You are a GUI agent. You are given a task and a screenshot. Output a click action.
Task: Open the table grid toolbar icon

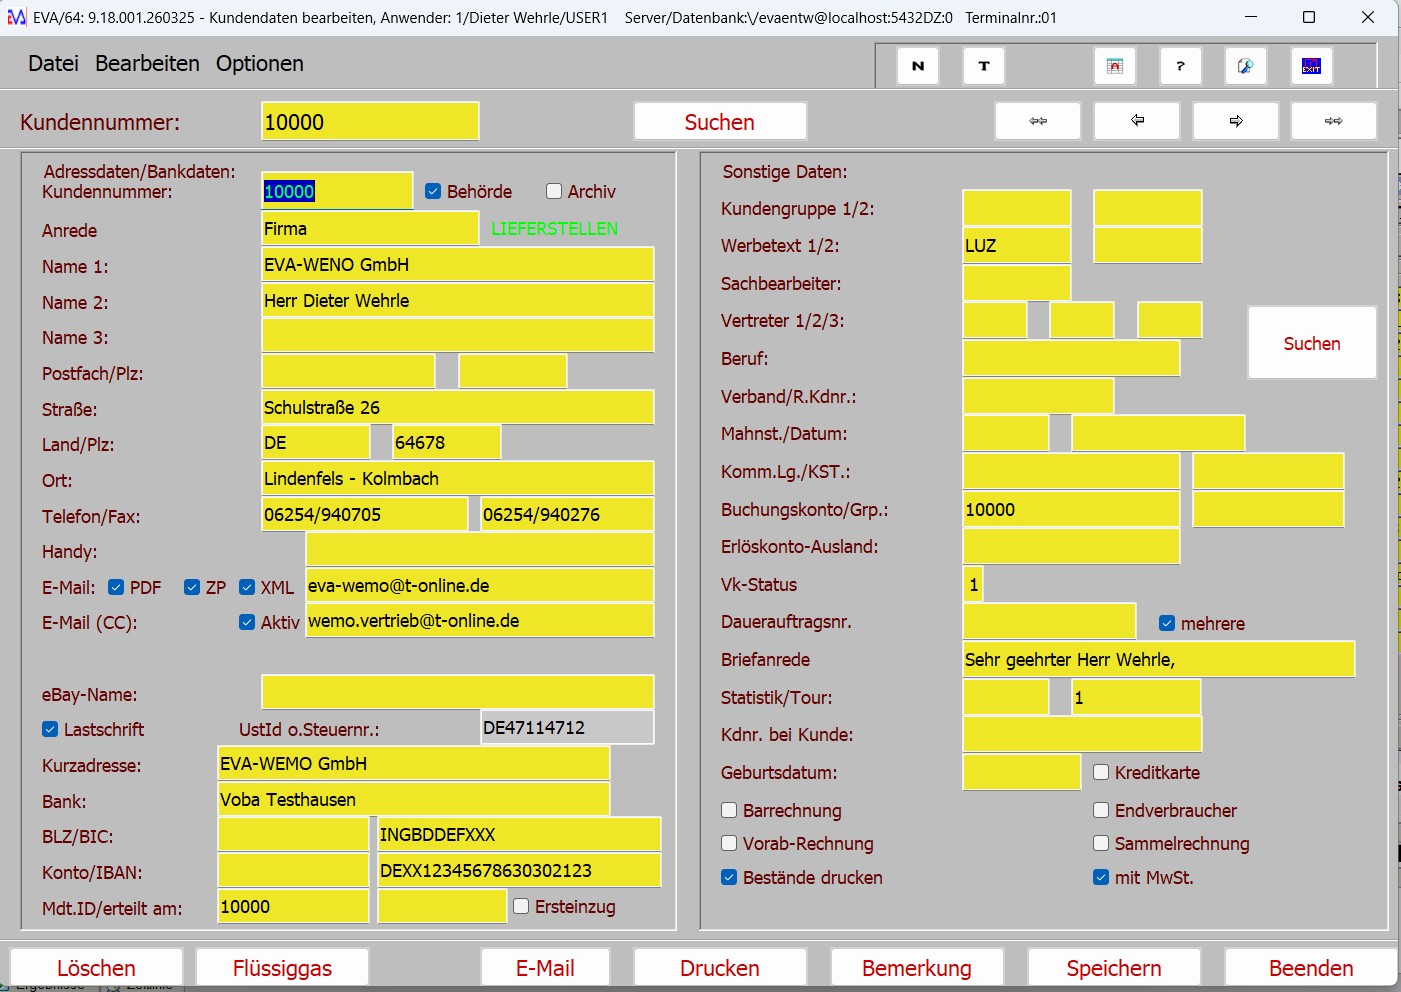click(x=1115, y=66)
